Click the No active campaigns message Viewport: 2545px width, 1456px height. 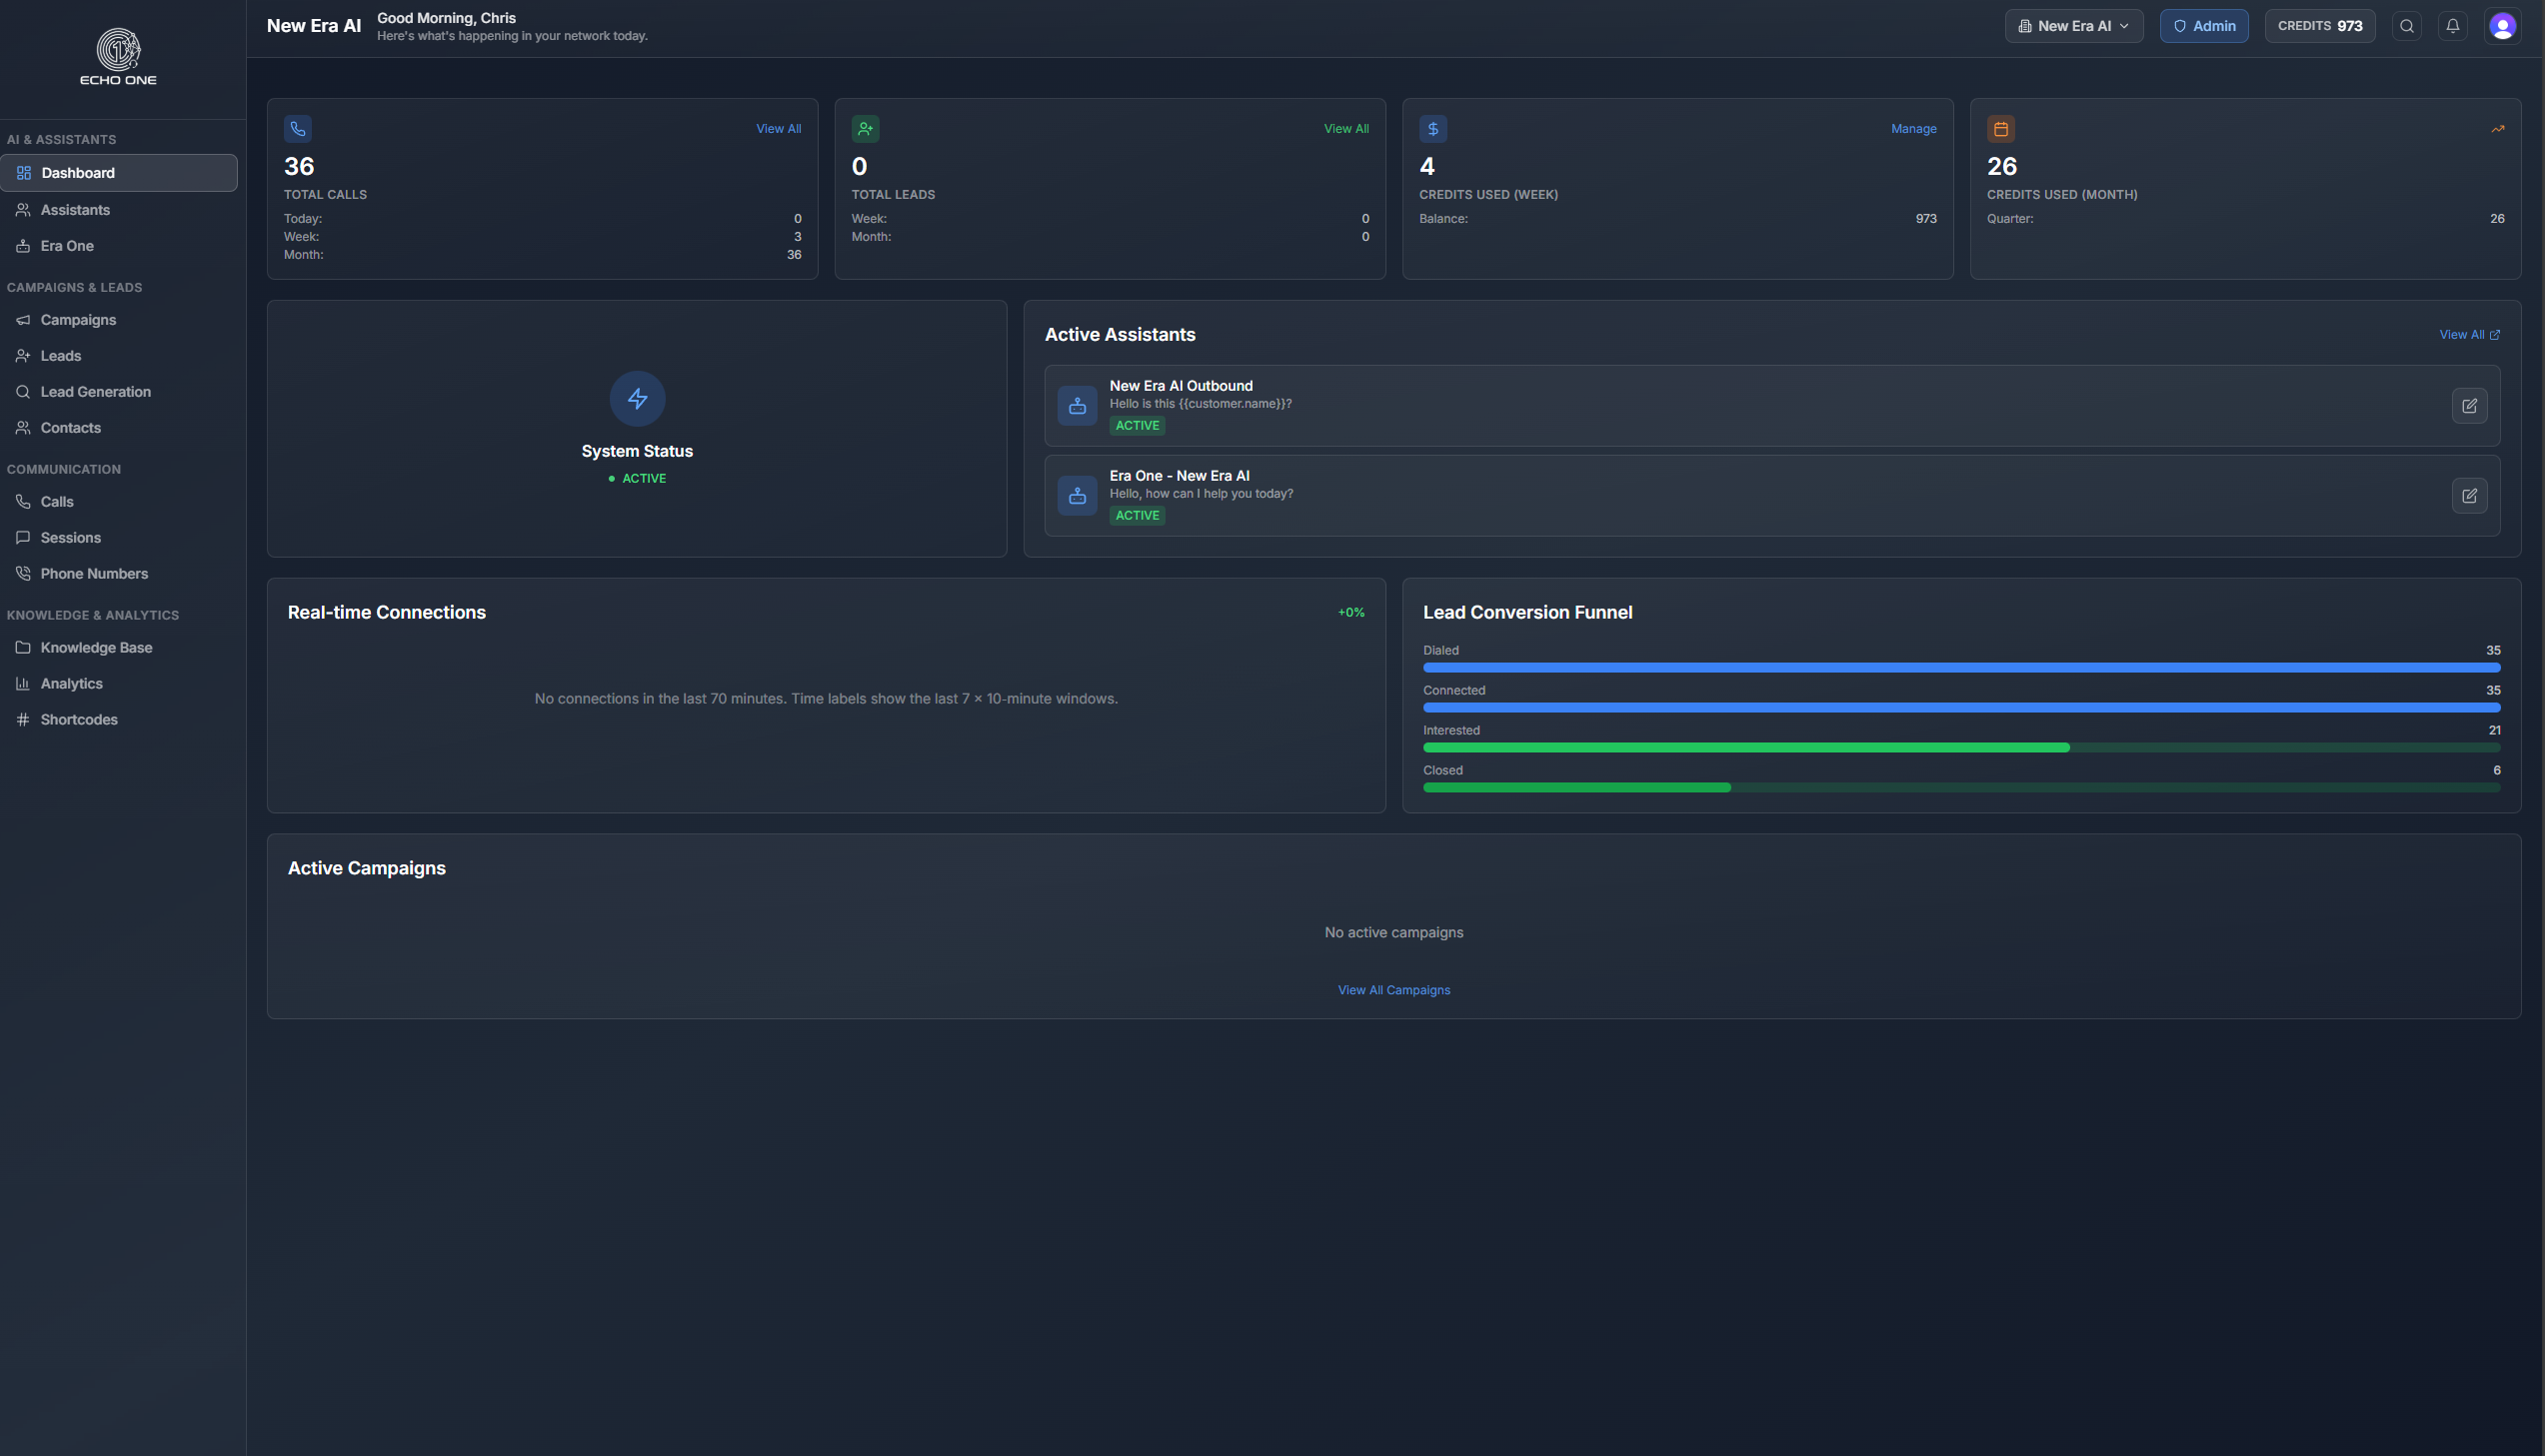tap(1394, 933)
